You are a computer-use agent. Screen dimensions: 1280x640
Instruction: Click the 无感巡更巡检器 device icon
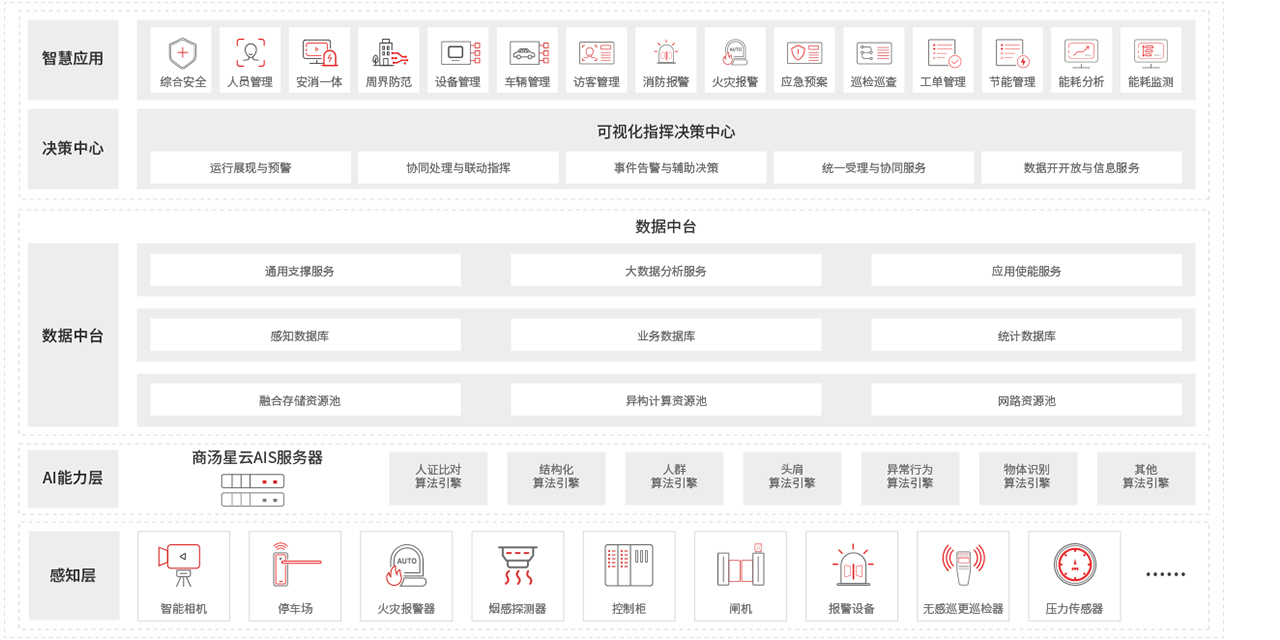(x=963, y=566)
